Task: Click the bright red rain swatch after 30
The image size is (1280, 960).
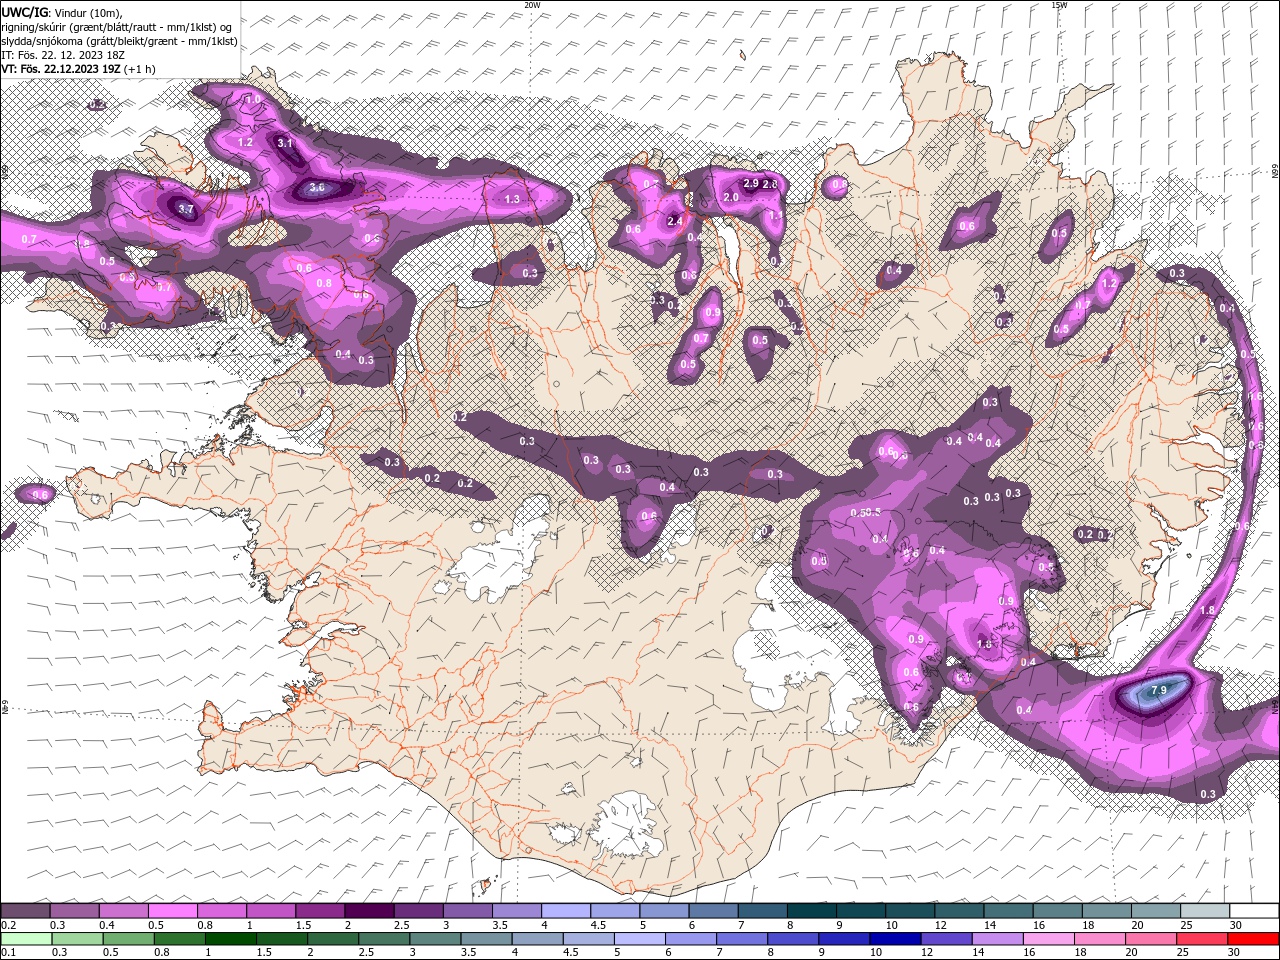Action: point(1253,939)
